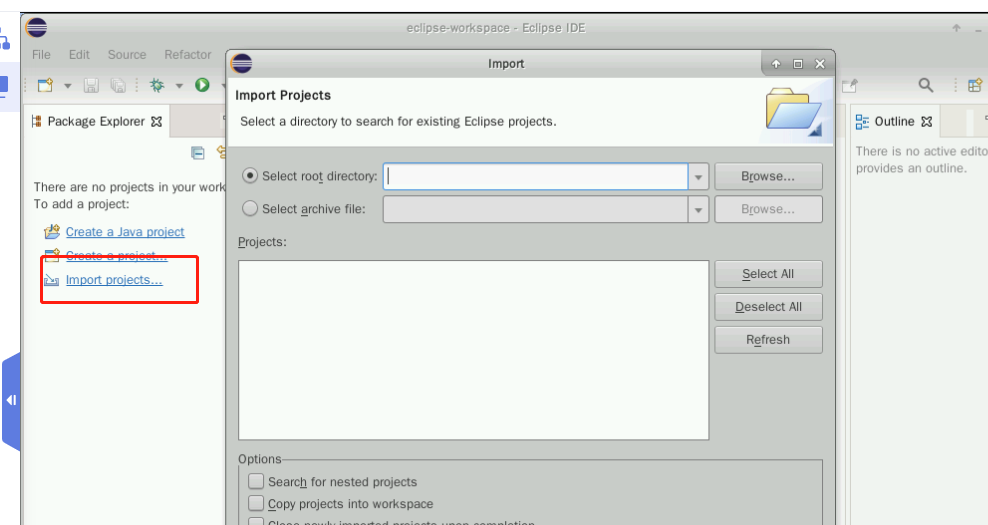
Task: Click the Save toolbar icon
Action: [91, 85]
